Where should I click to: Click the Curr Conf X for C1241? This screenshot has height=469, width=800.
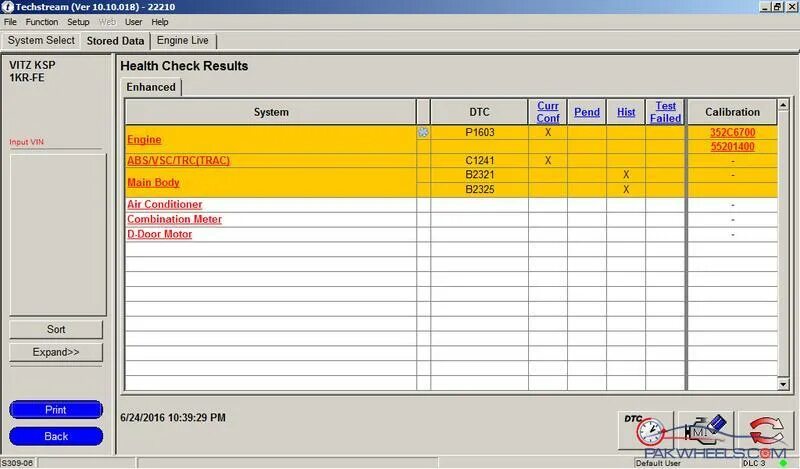coord(548,160)
